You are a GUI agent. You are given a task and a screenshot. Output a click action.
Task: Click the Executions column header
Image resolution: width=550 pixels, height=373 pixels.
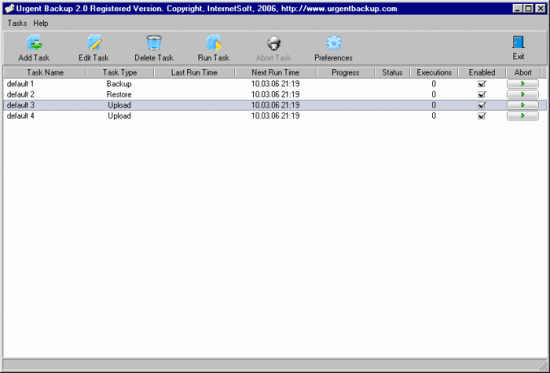click(x=434, y=73)
